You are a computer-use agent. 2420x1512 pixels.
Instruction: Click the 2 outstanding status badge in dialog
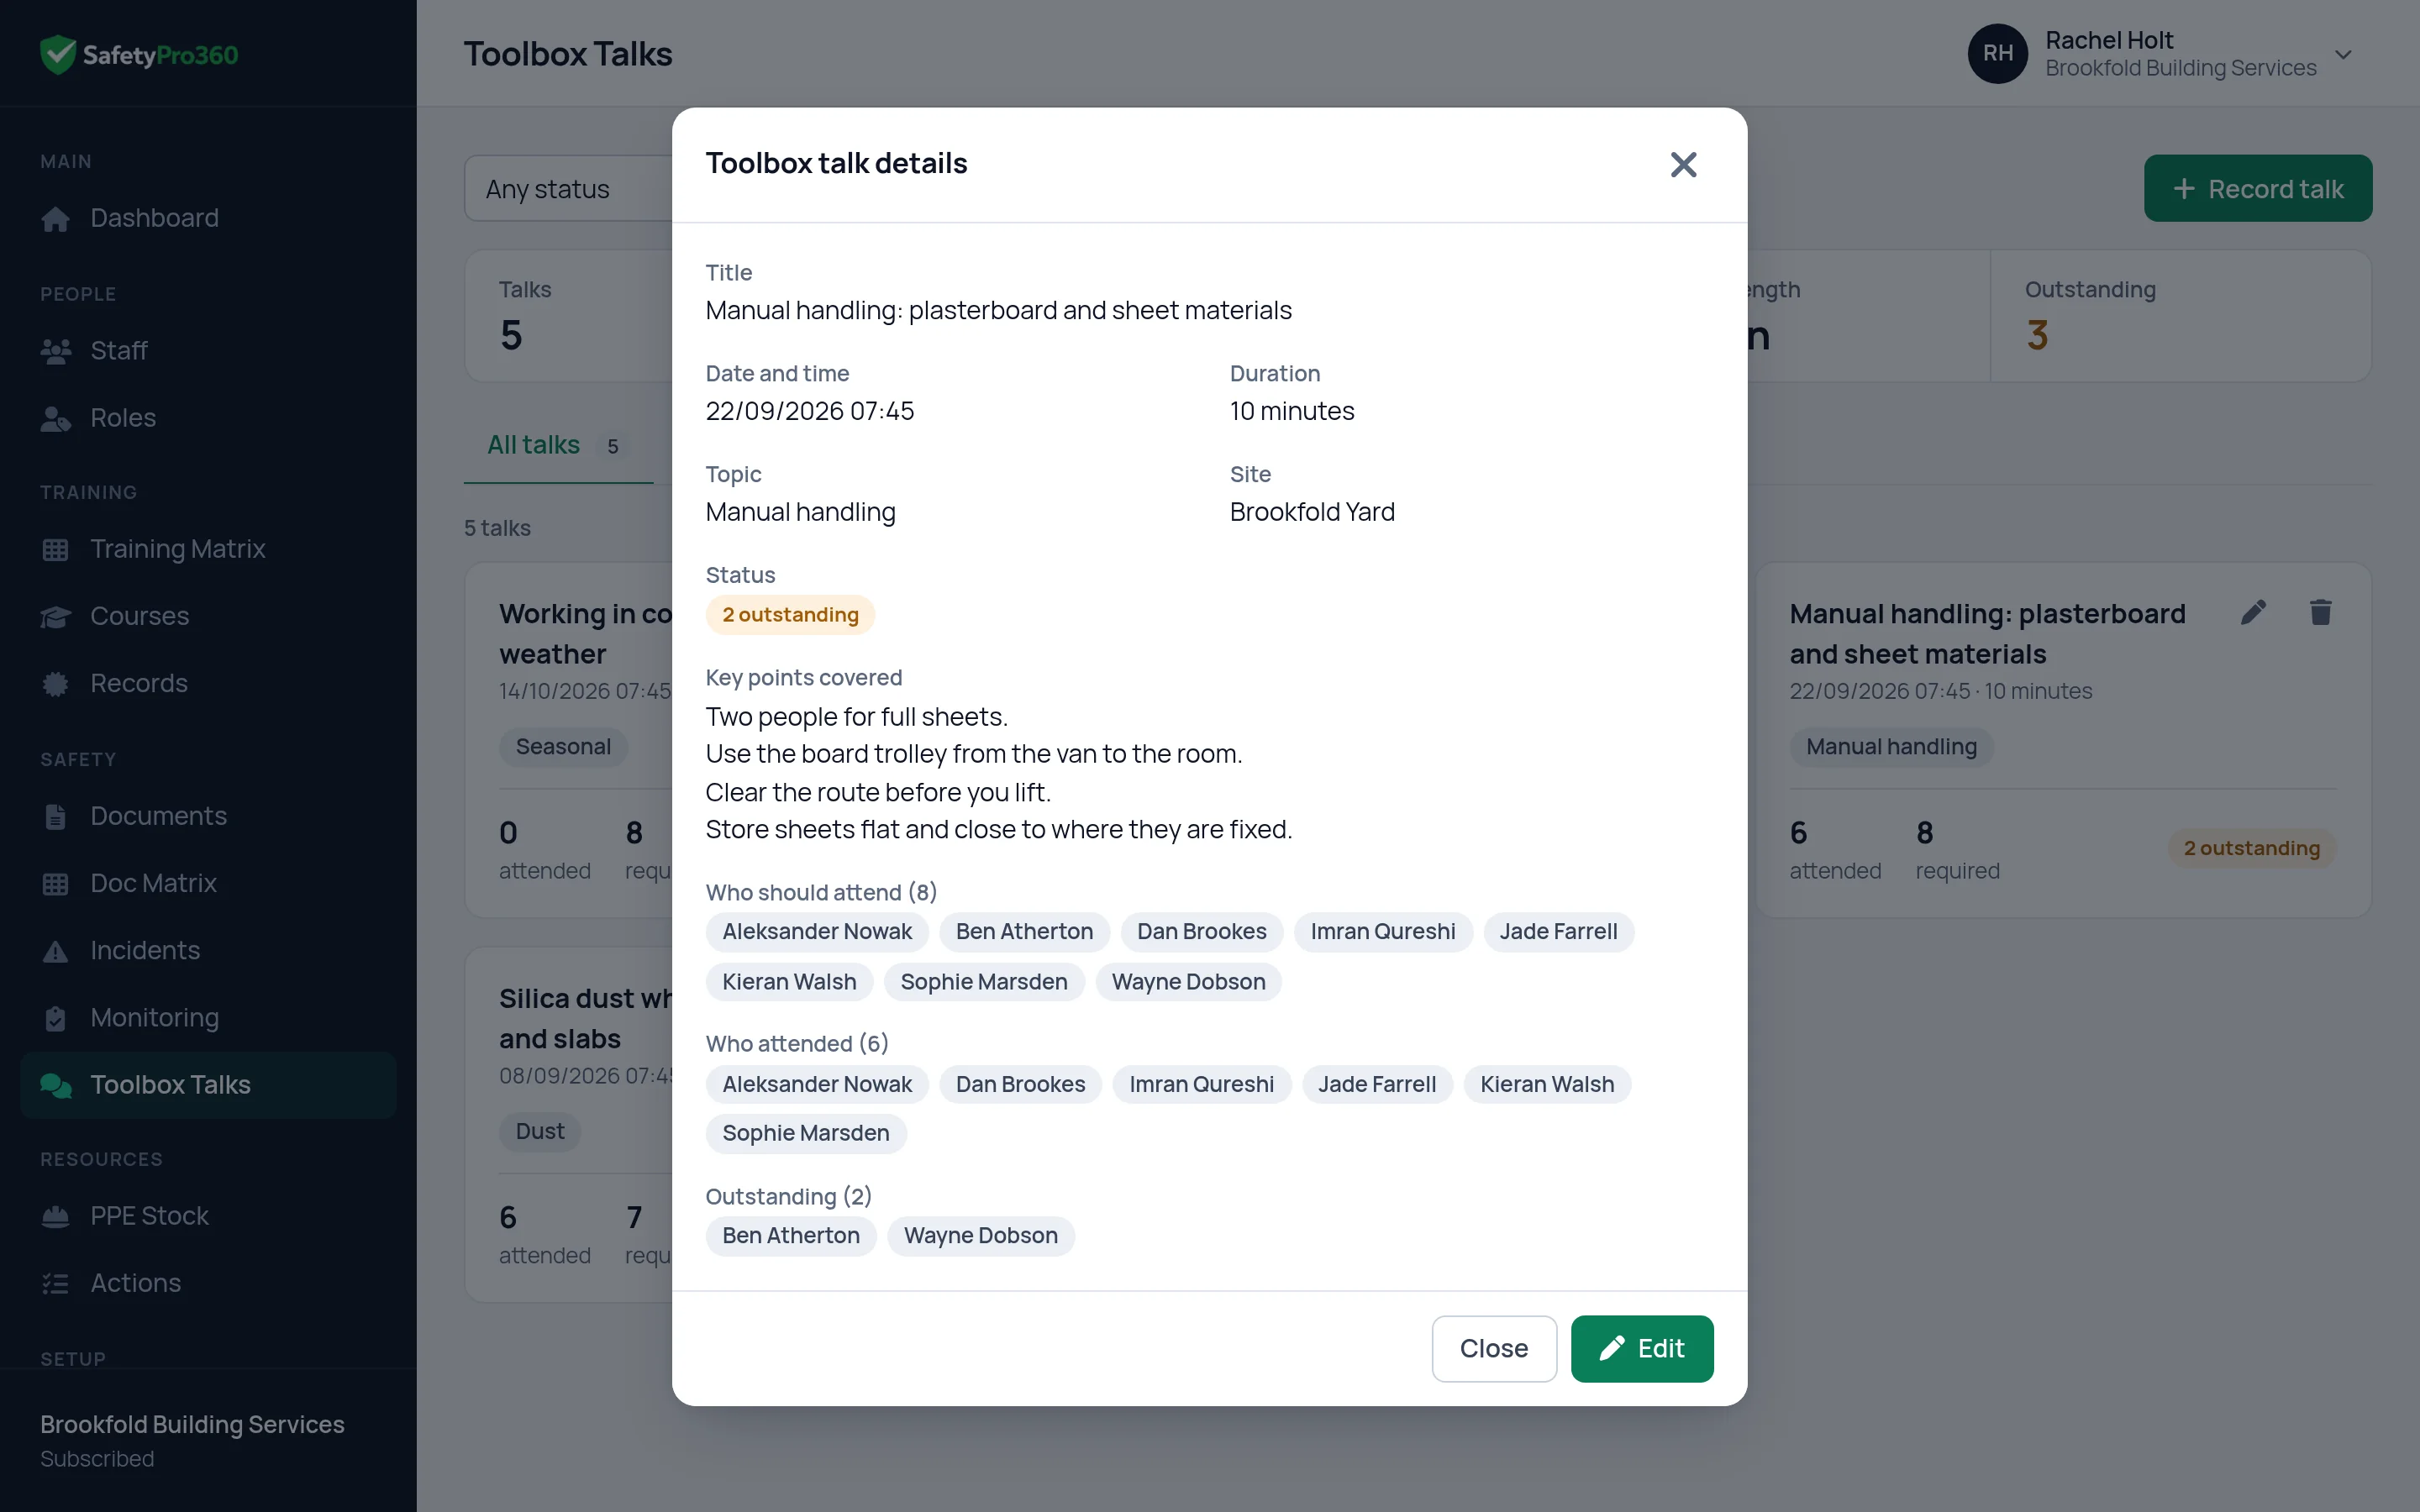pyautogui.click(x=790, y=614)
